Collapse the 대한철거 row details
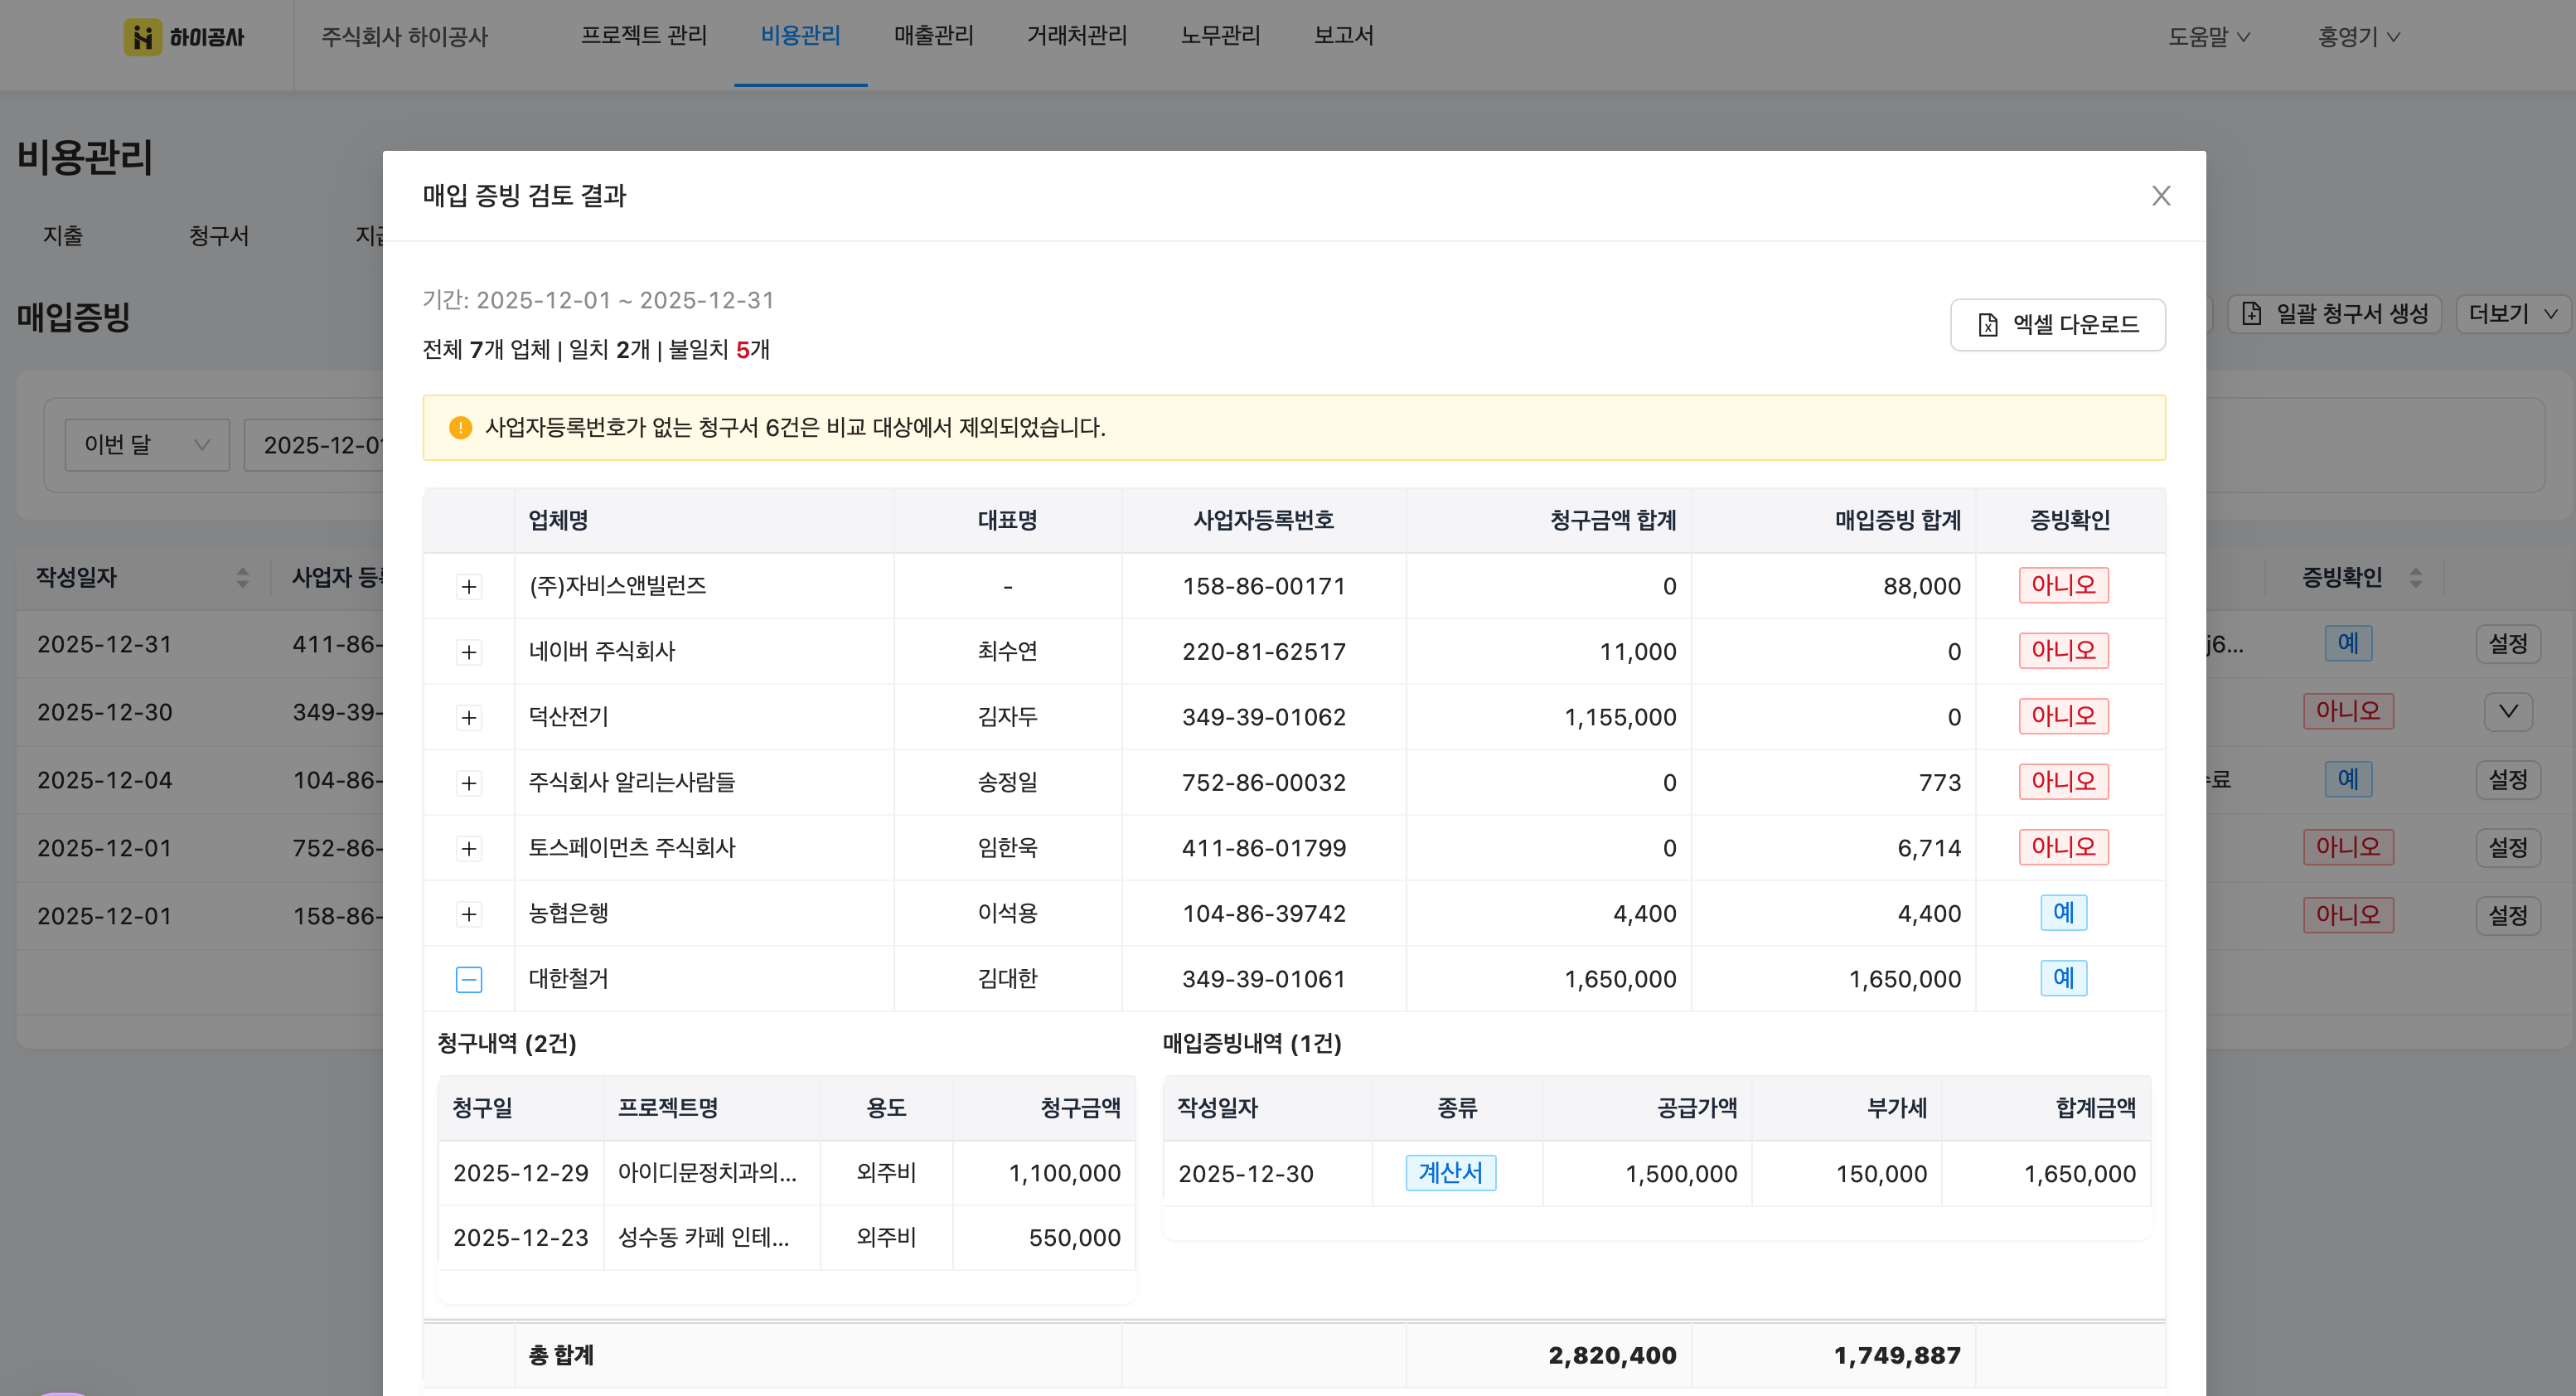Screen dimensions: 2576x1396 coord(469,979)
